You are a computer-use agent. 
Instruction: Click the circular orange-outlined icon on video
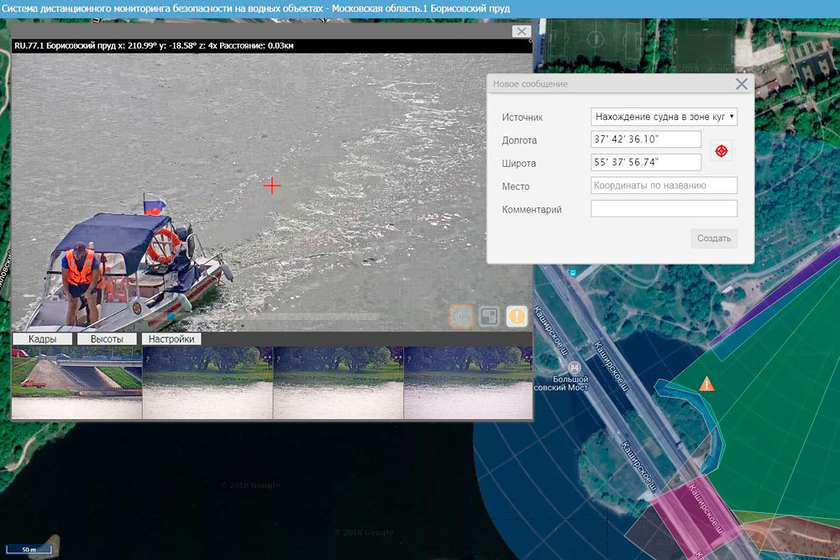[461, 316]
